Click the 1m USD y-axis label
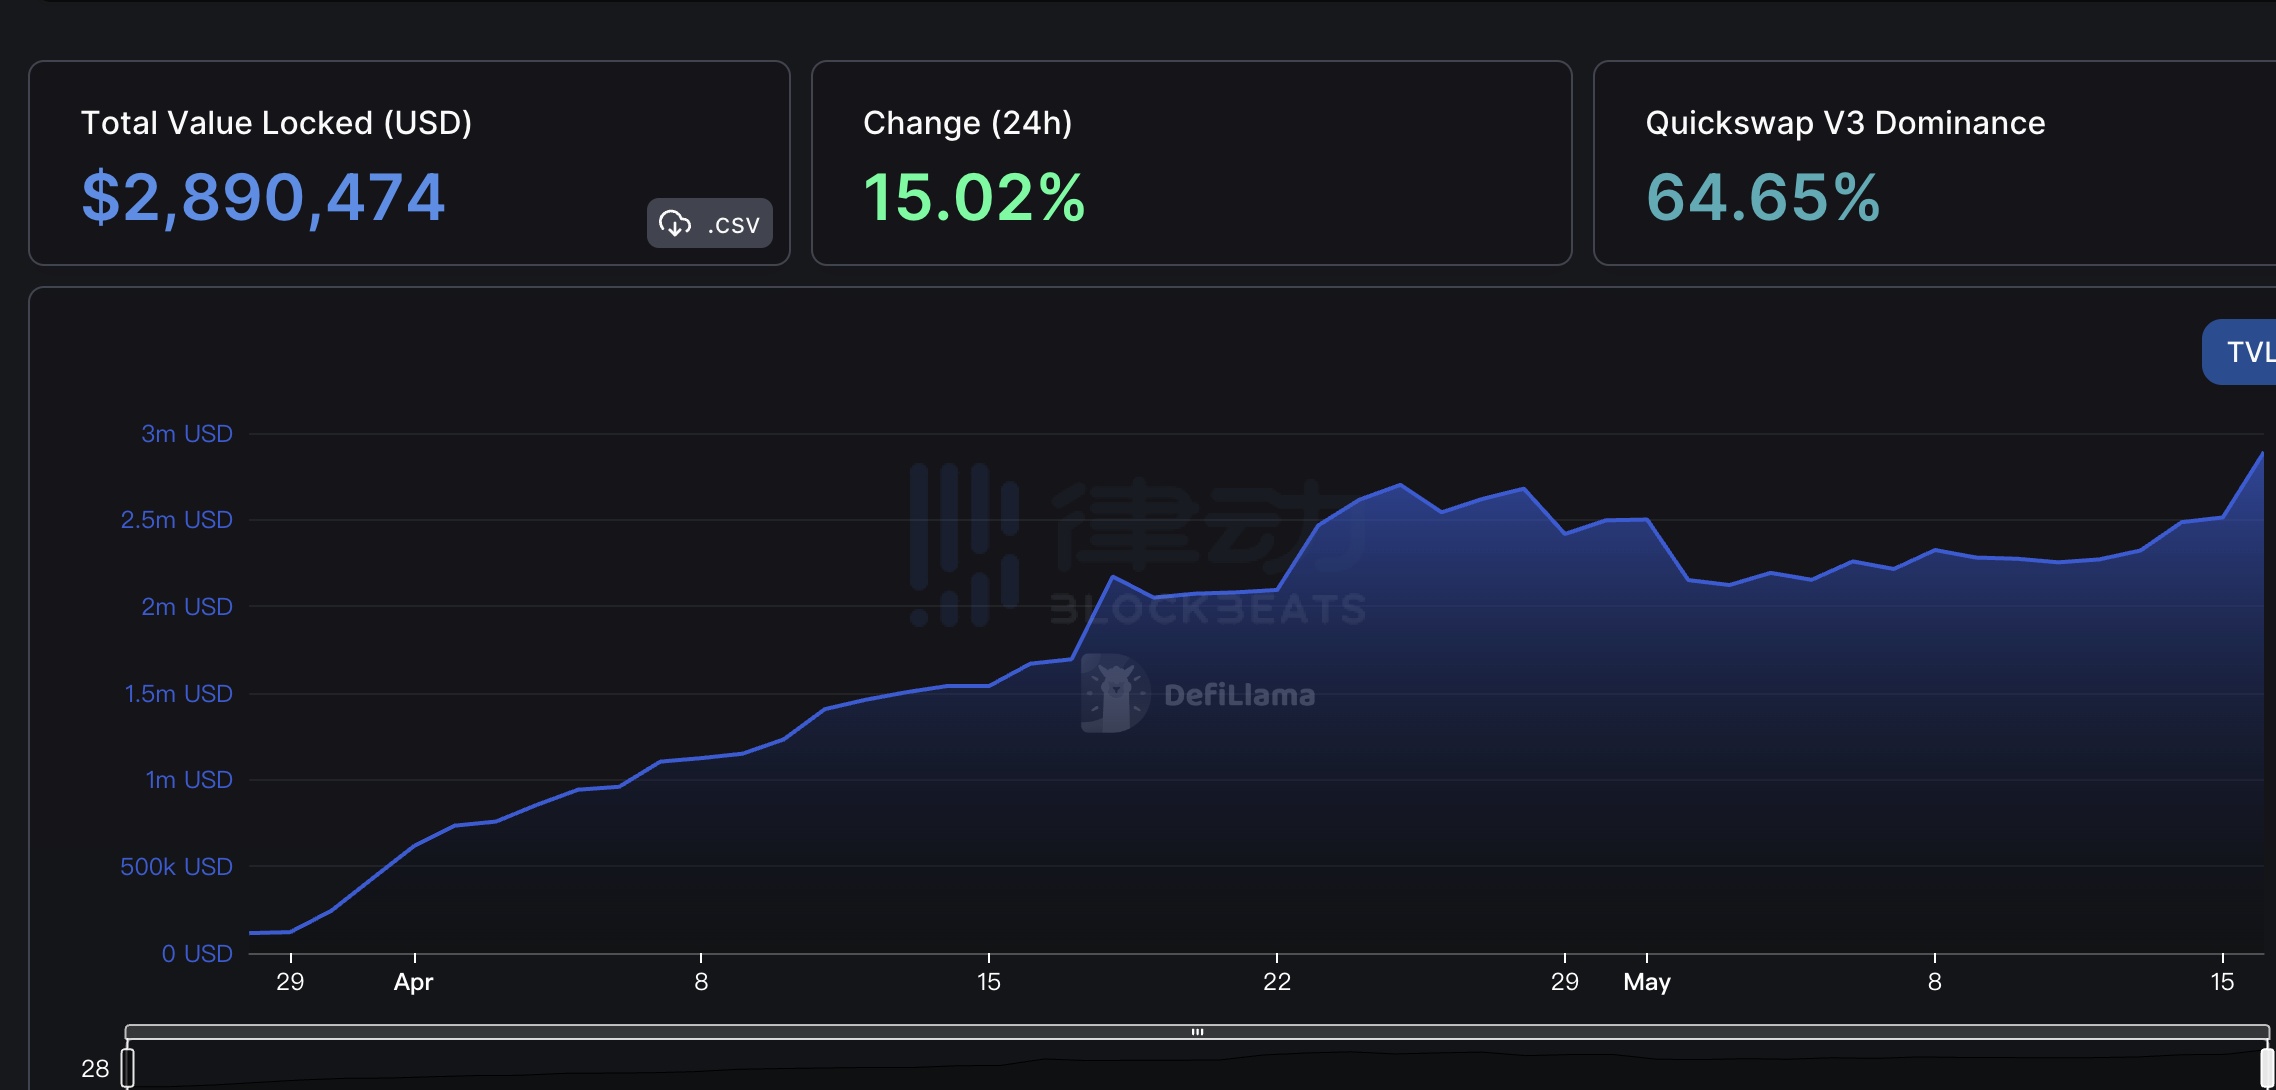 (x=189, y=779)
